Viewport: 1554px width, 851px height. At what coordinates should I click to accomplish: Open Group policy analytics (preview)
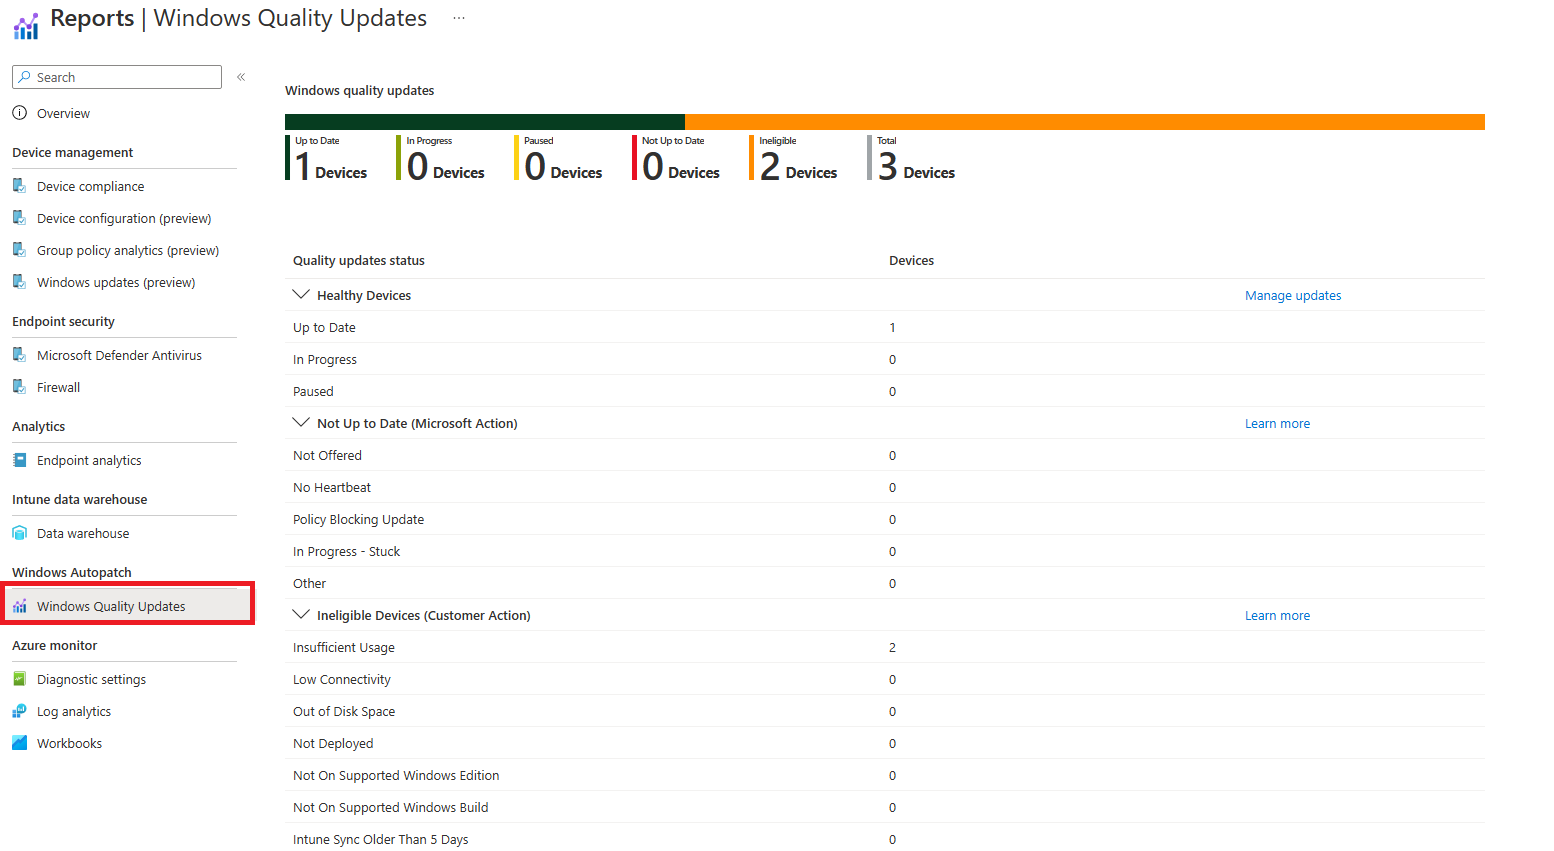[x=128, y=250]
